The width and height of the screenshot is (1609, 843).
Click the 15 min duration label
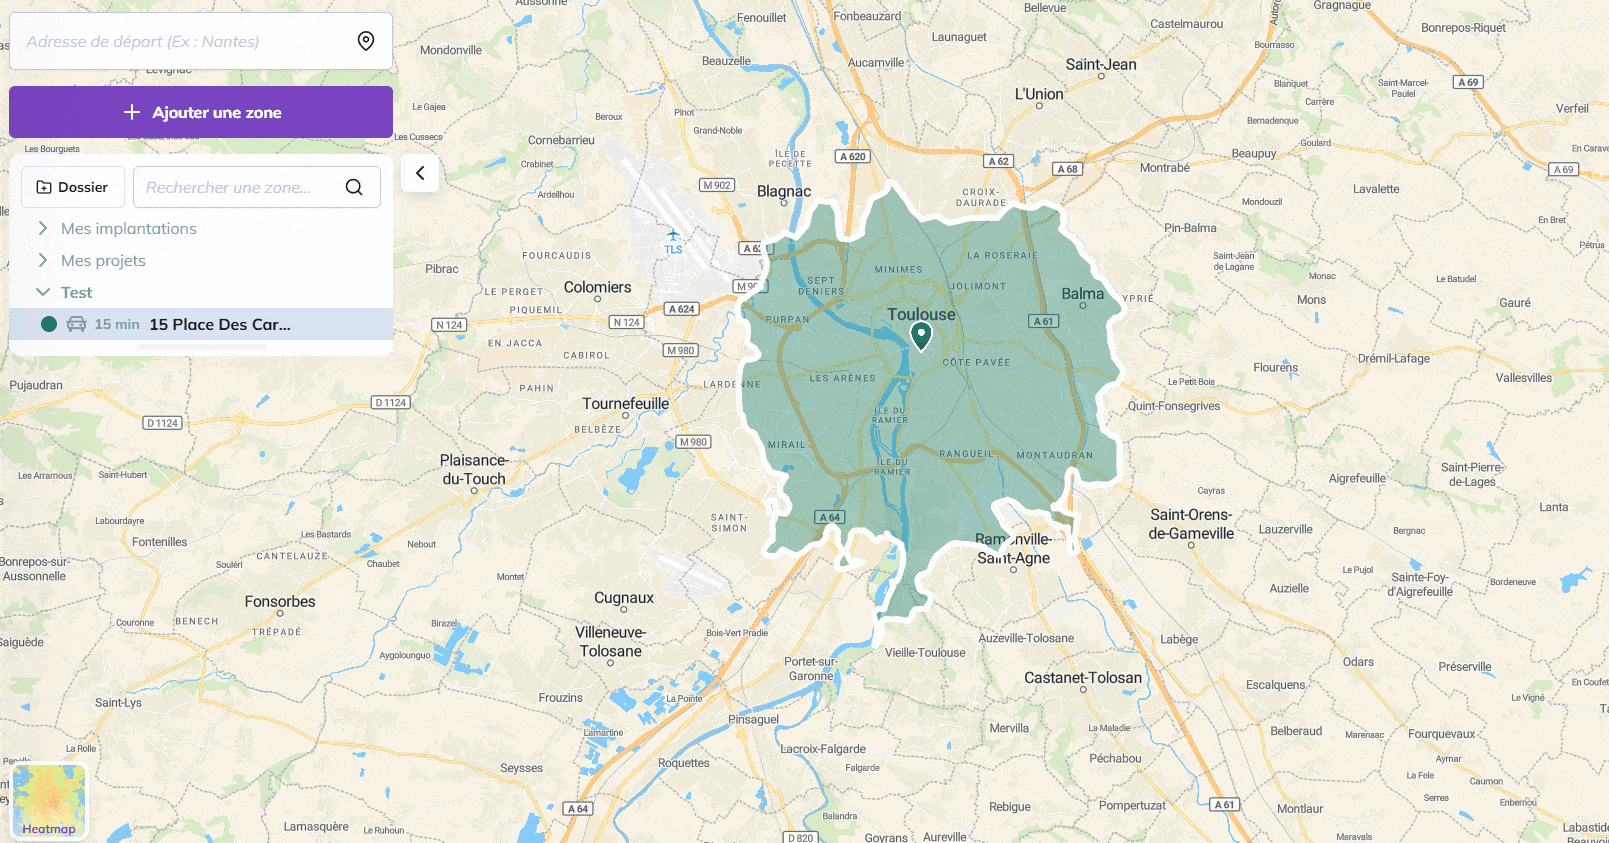click(x=117, y=324)
